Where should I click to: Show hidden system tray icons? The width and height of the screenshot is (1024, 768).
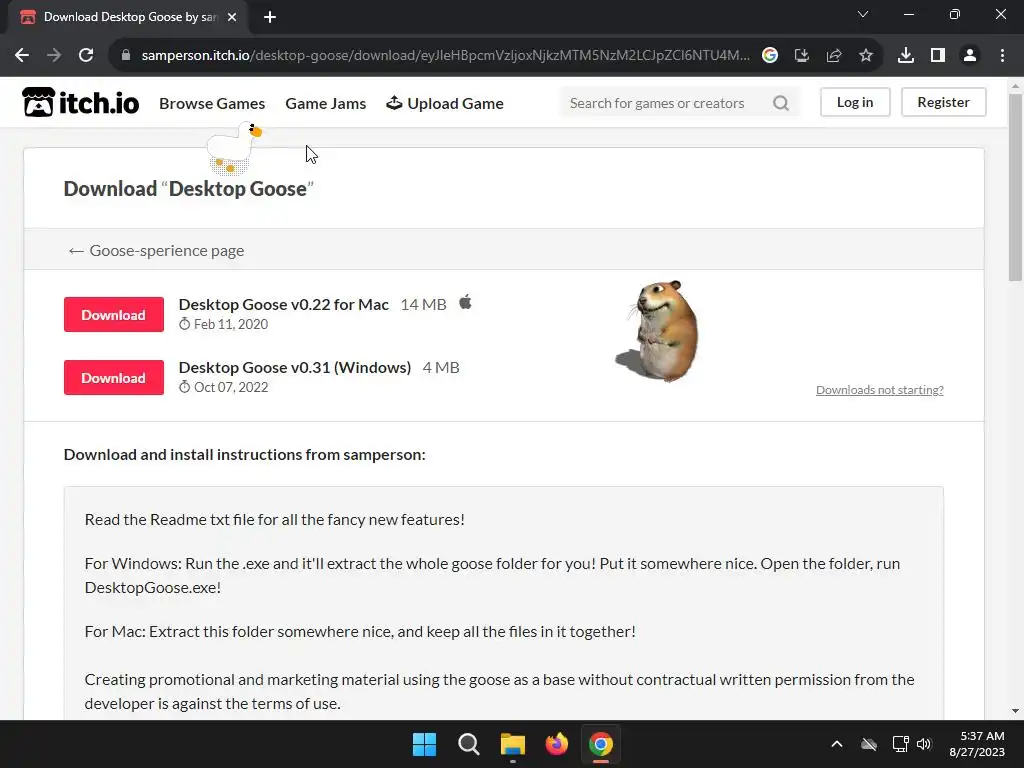coord(837,744)
